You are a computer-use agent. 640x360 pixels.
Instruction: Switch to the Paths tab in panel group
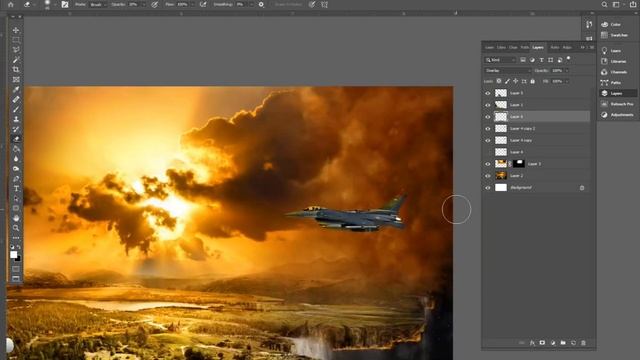pos(525,47)
